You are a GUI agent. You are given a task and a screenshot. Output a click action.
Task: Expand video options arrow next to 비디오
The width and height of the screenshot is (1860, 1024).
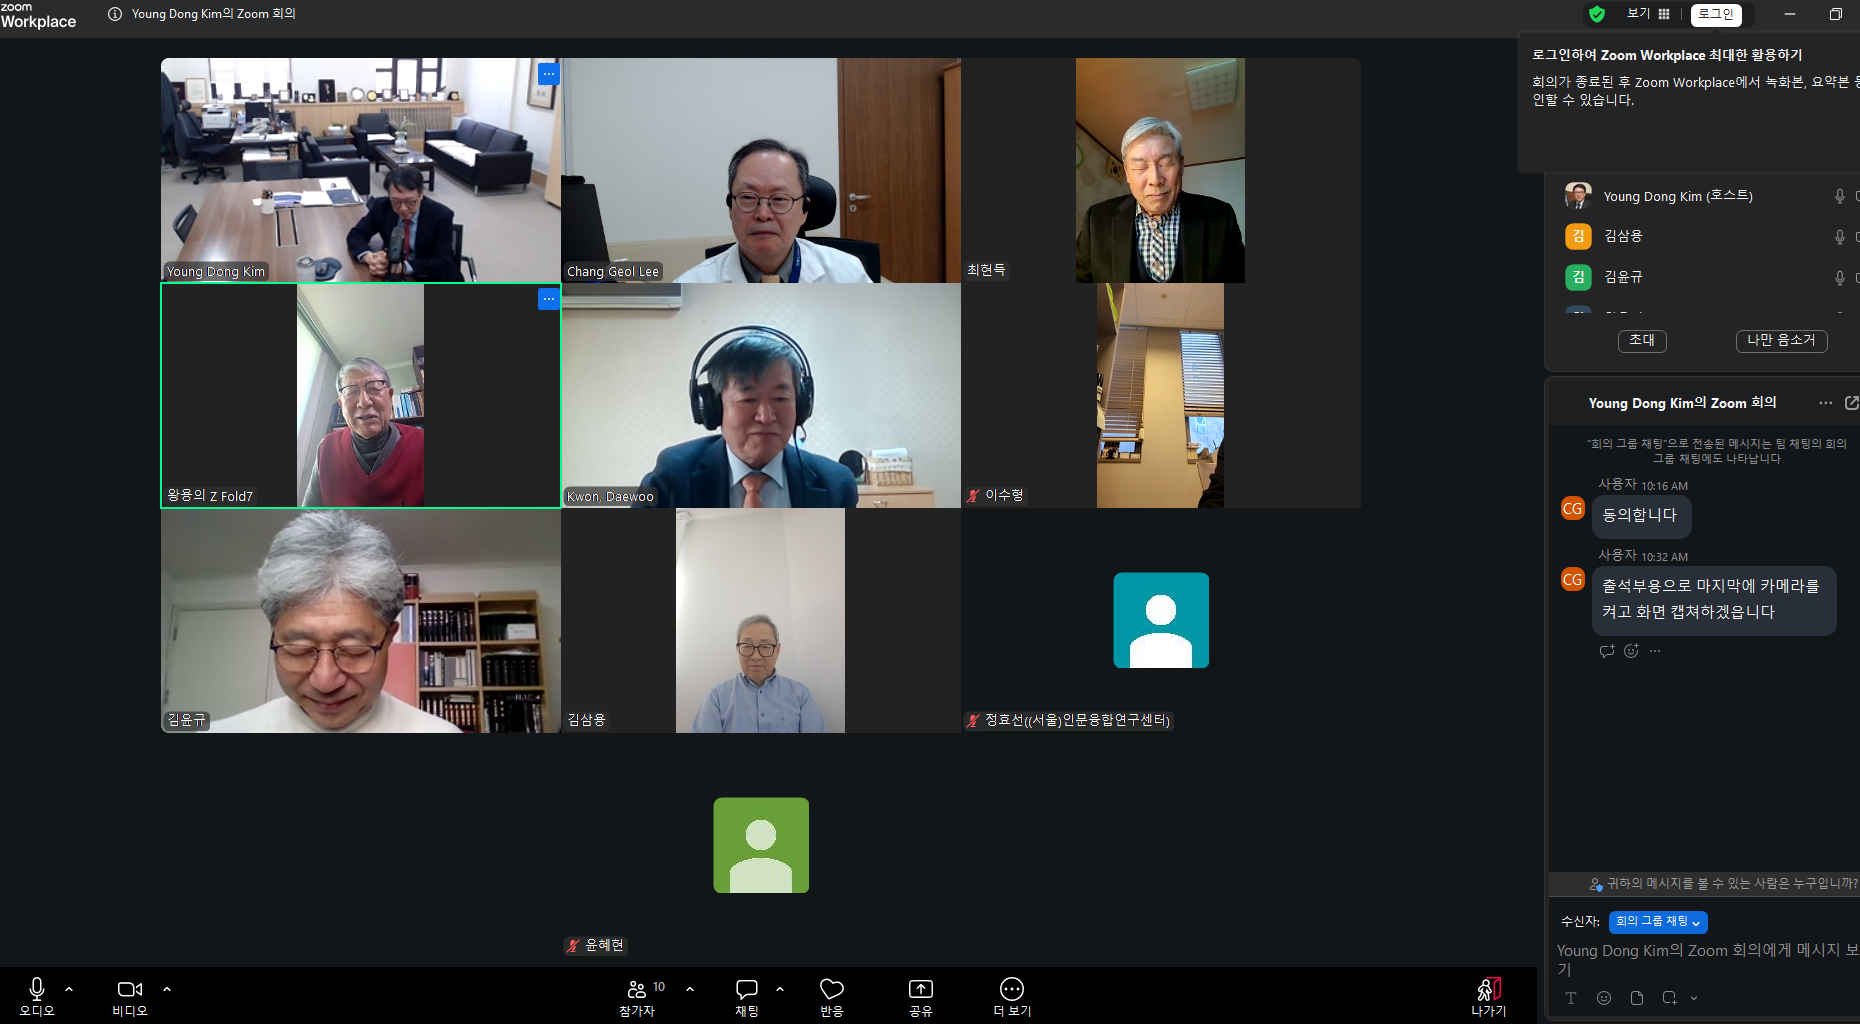tap(167, 989)
